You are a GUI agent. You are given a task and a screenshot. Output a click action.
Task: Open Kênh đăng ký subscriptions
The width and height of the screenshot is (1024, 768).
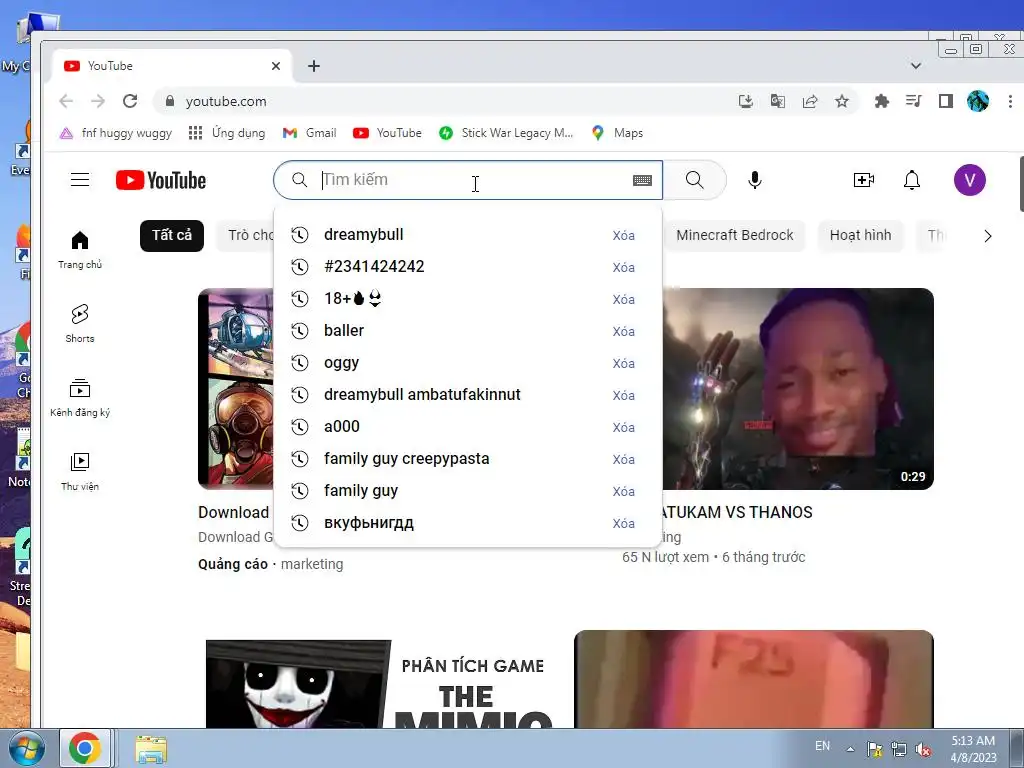(80, 398)
